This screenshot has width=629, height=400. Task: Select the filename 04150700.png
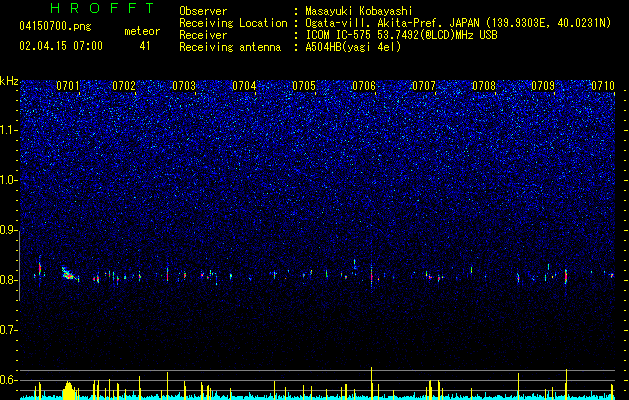pos(55,27)
